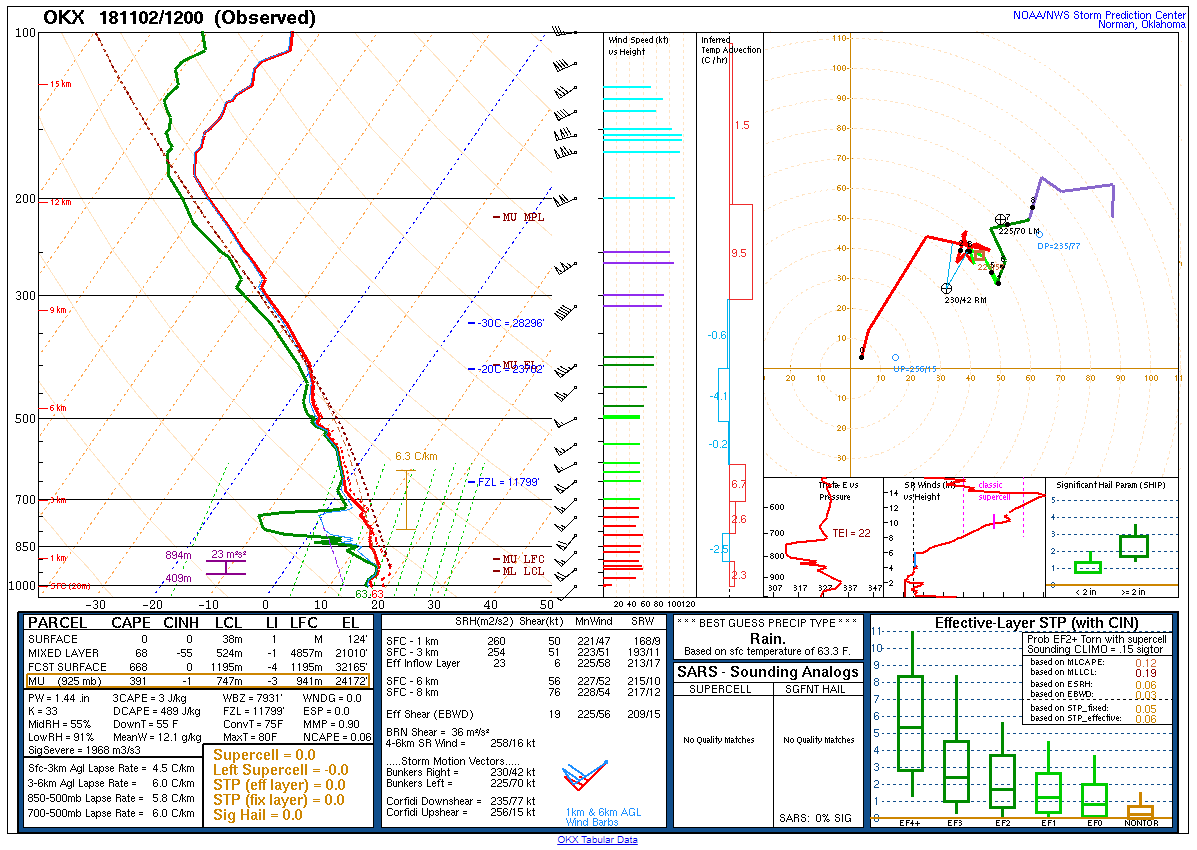Click the 'EF4+' box plot label
Screen dimensions: 1197x850
(x=909, y=823)
